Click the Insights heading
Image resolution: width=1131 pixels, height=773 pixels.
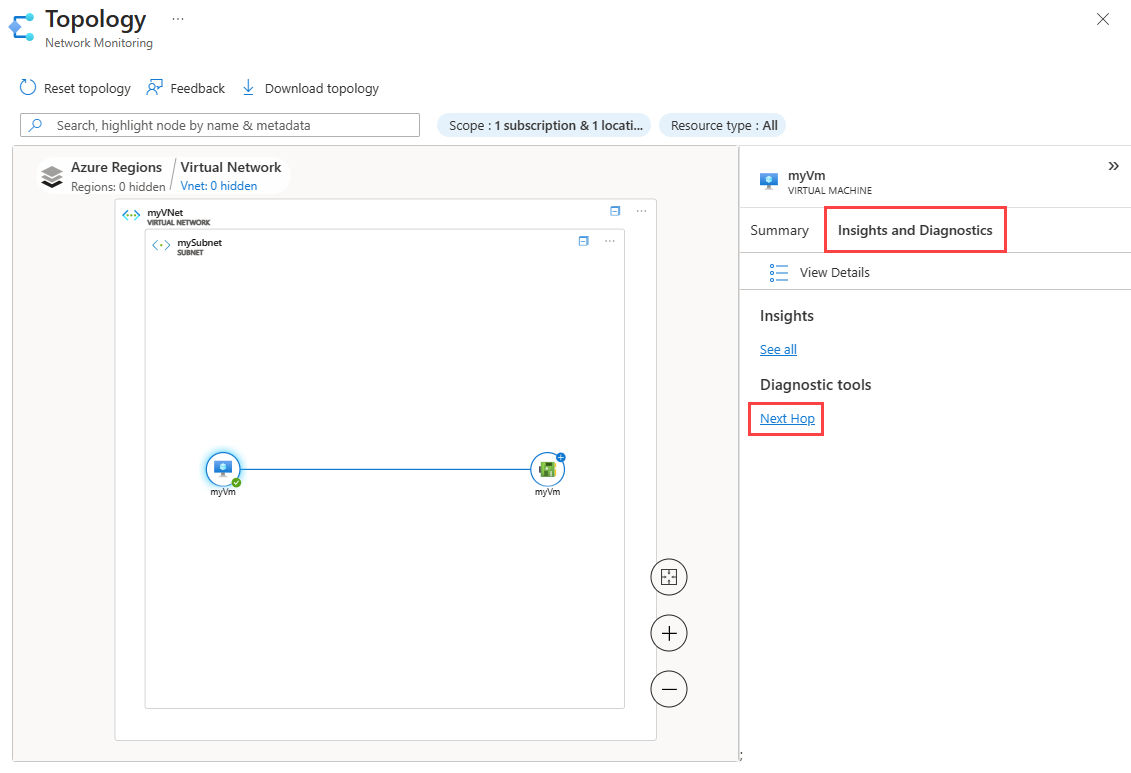786,316
